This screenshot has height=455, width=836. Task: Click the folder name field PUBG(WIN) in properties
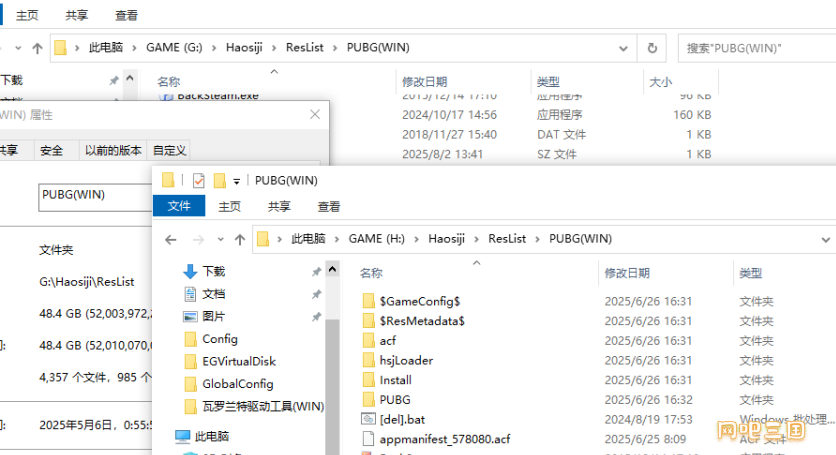tap(95, 197)
